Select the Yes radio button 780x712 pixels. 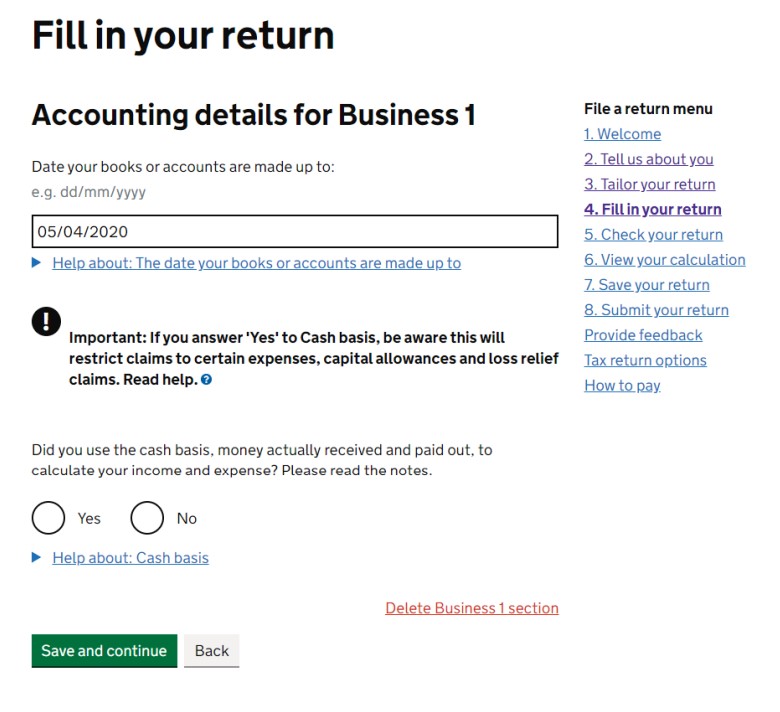(48, 518)
